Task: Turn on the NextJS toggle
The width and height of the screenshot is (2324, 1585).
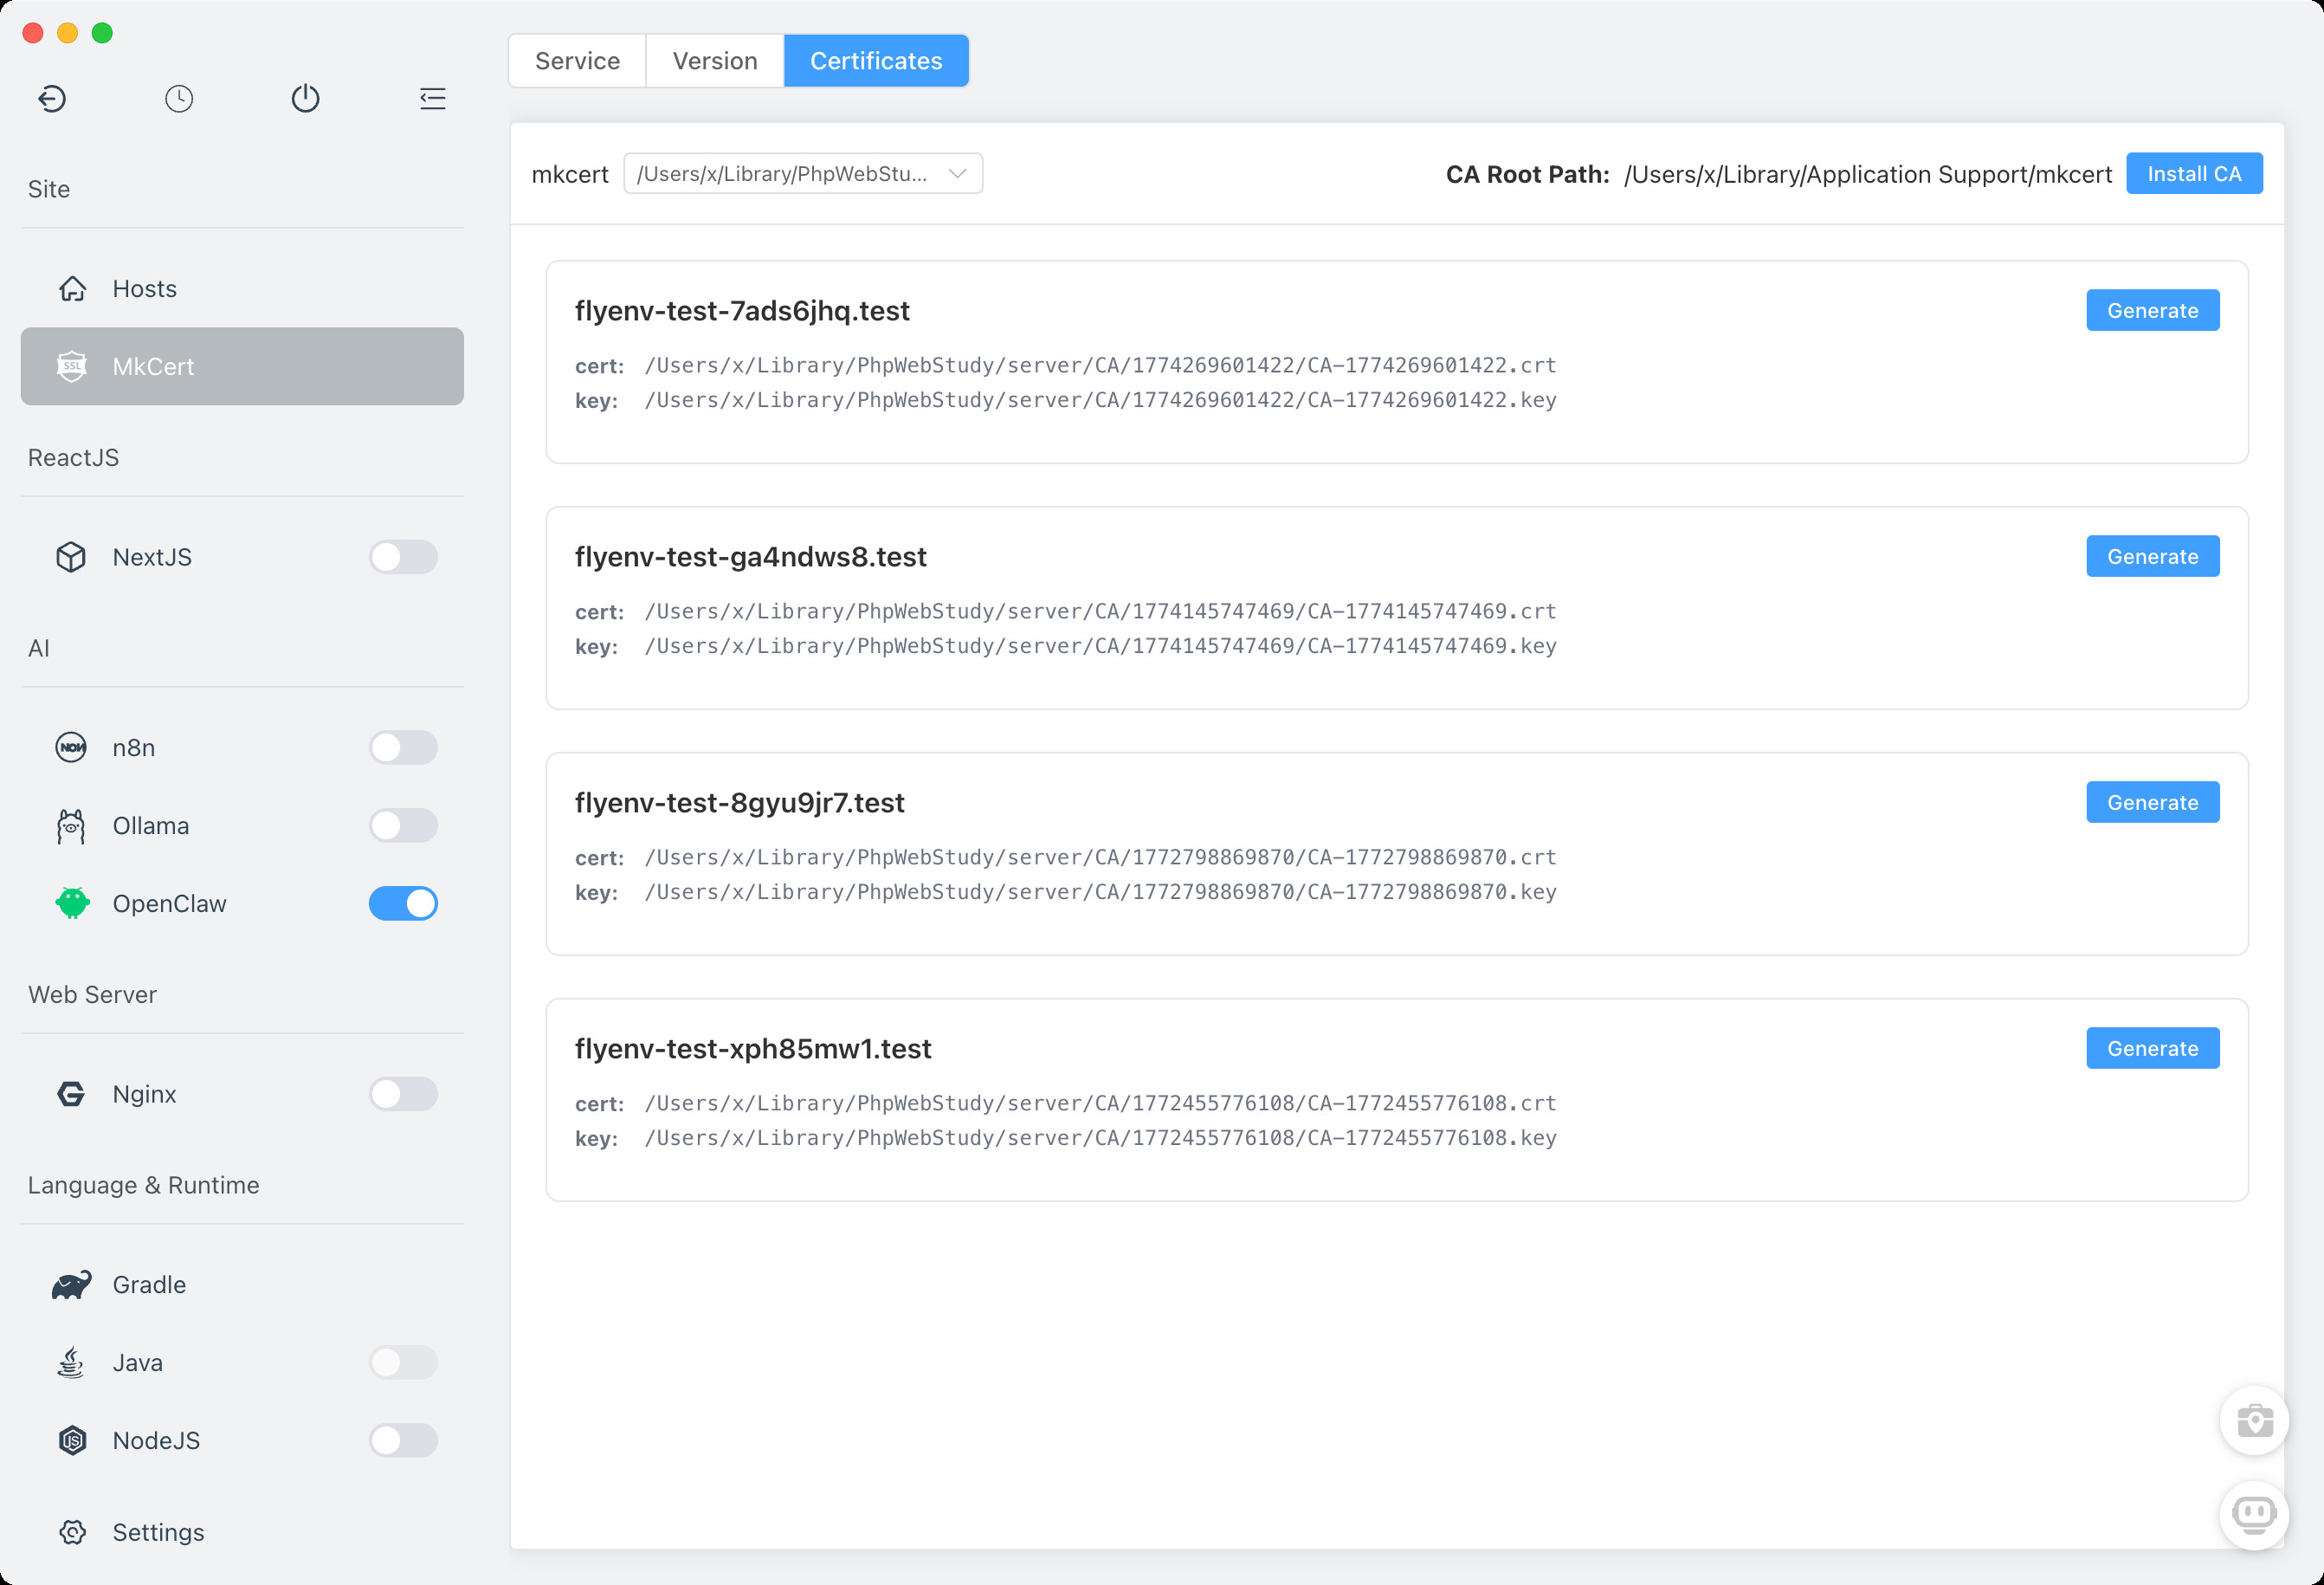Action: [403, 557]
